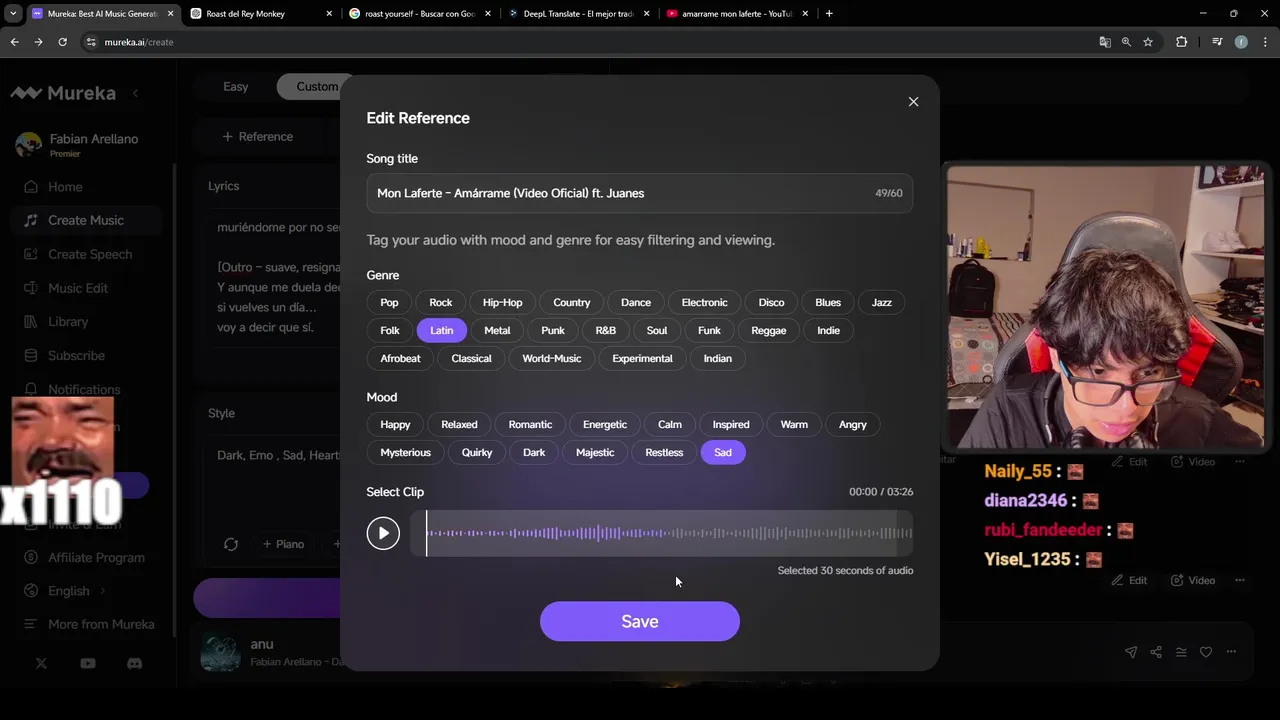Reload the Mureka page
This screenshot has width=1280, height=720.
[62, 42]
